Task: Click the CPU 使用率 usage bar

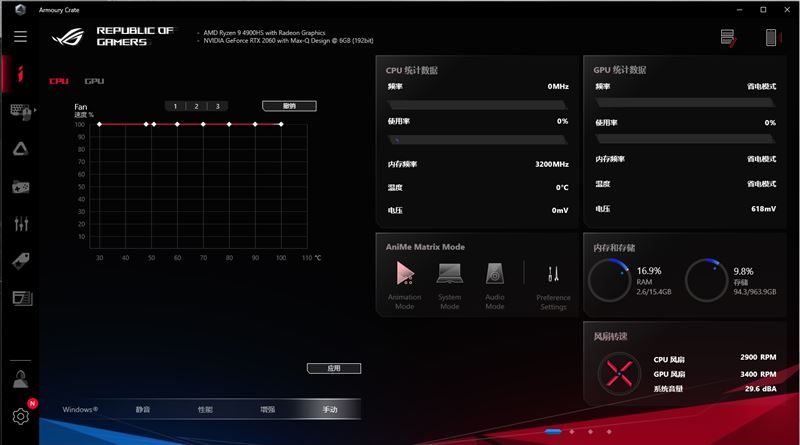Action: pyautogui.click(x=478, y=139)
